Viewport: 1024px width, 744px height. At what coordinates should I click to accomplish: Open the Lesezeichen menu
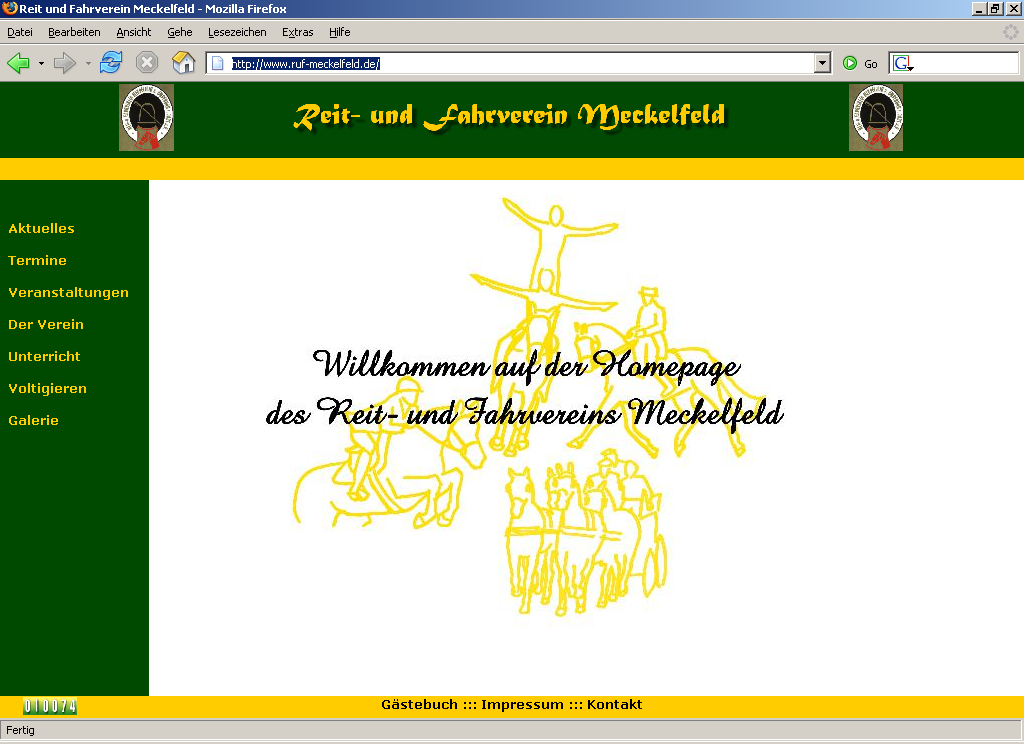(x=237, y=32)
